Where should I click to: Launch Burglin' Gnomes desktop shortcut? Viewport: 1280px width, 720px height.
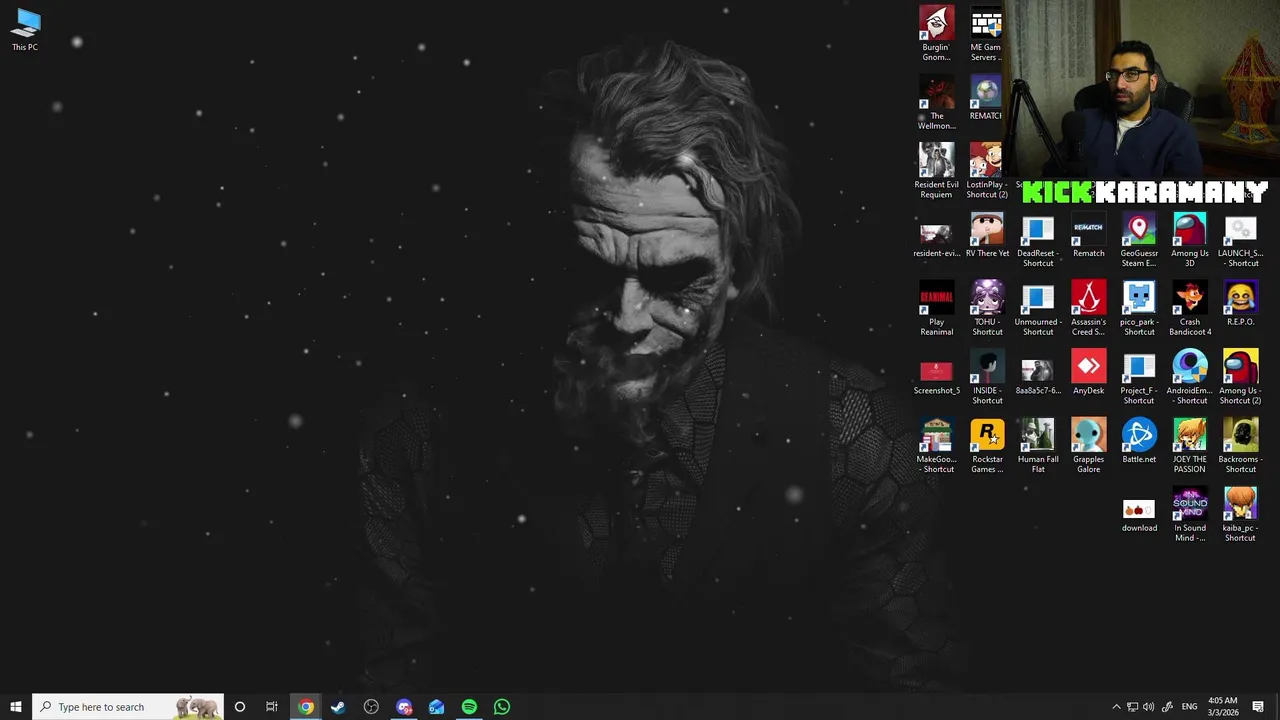[x=936, y=34]
